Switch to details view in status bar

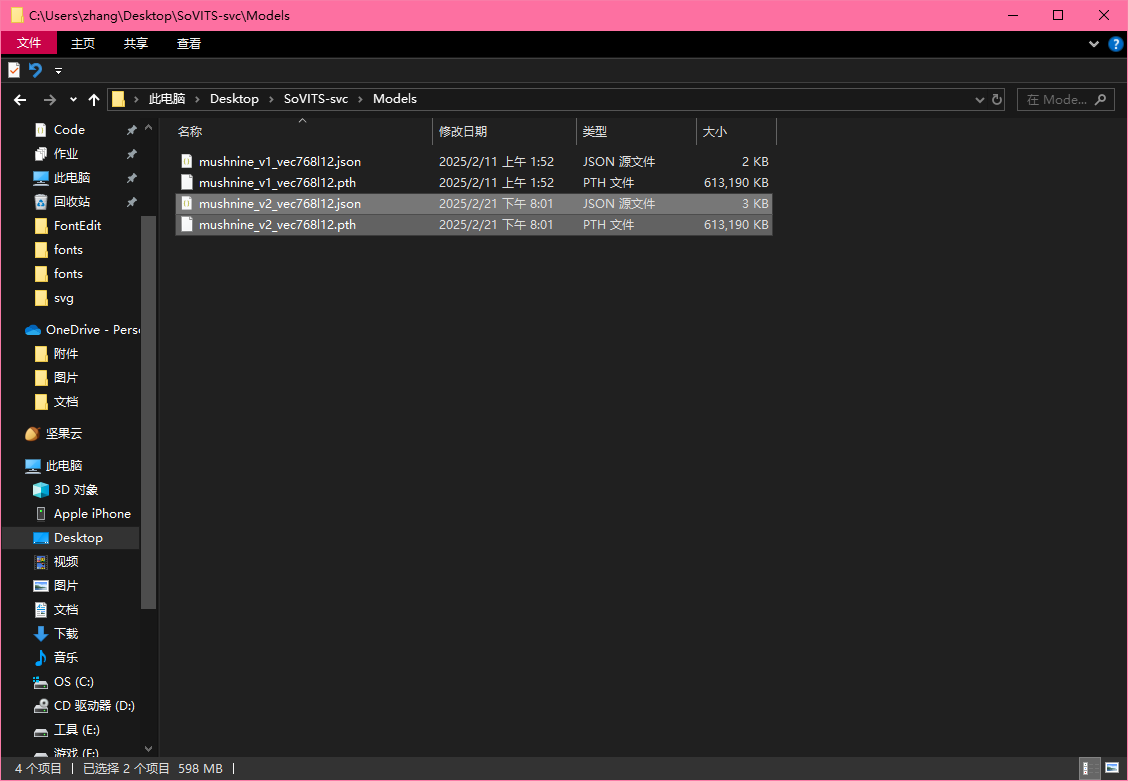click(x=1088, y=768)
